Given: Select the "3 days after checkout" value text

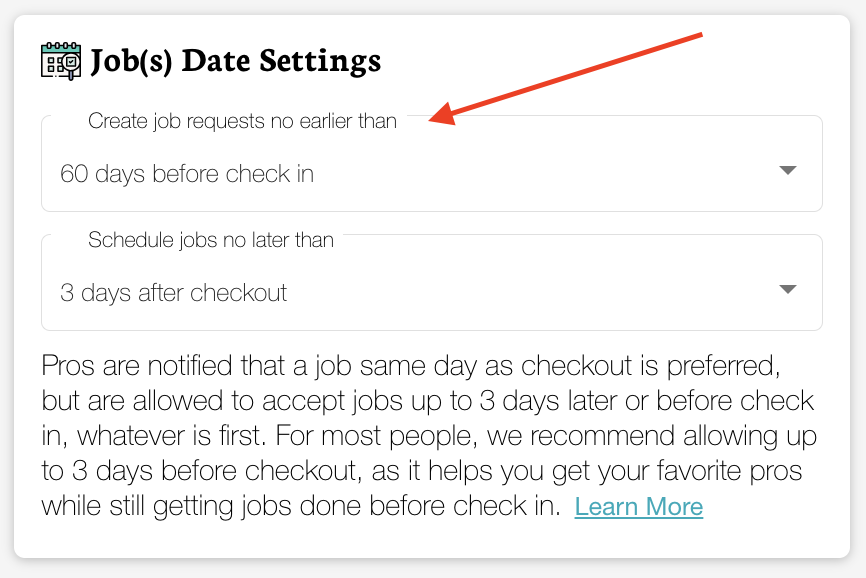Looking at the screenshot, I should pos(174,293).
